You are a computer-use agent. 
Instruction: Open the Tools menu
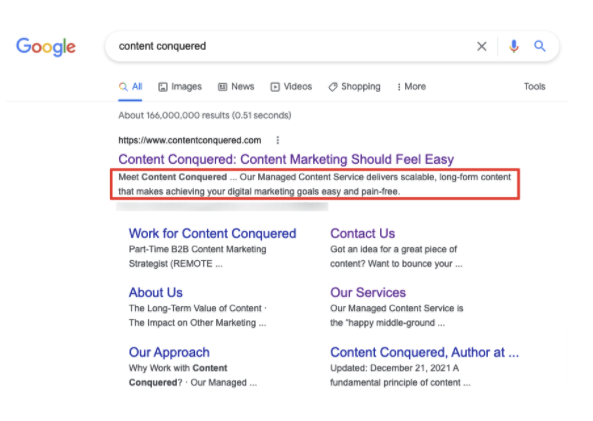[x=534, y=87]
